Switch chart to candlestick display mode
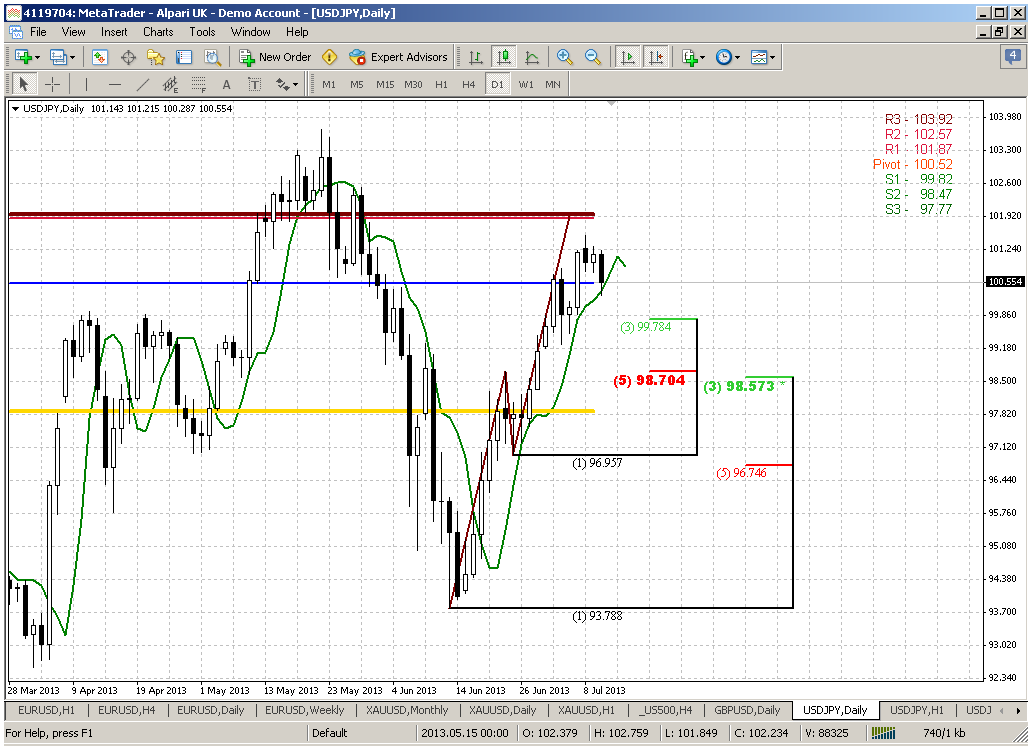 (x=505, y=57)
